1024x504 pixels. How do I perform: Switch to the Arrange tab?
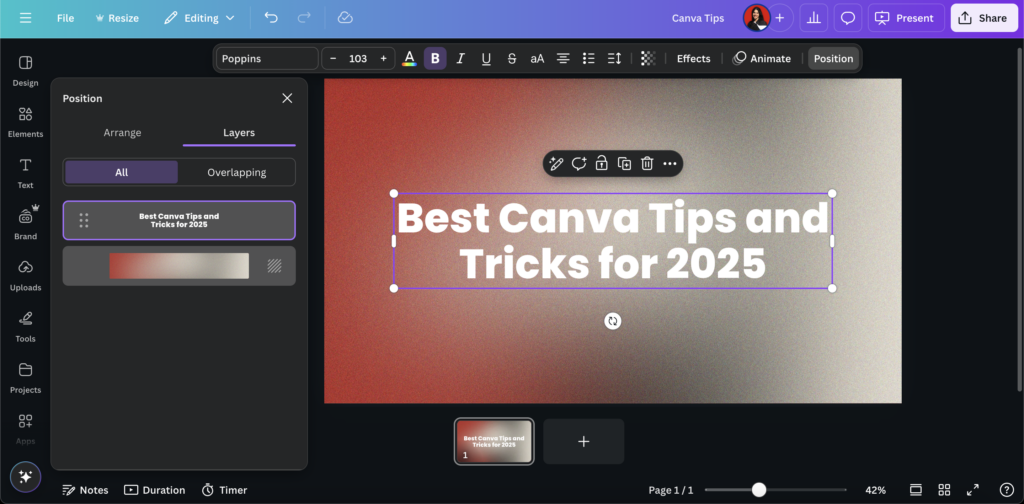click(122, 133)
